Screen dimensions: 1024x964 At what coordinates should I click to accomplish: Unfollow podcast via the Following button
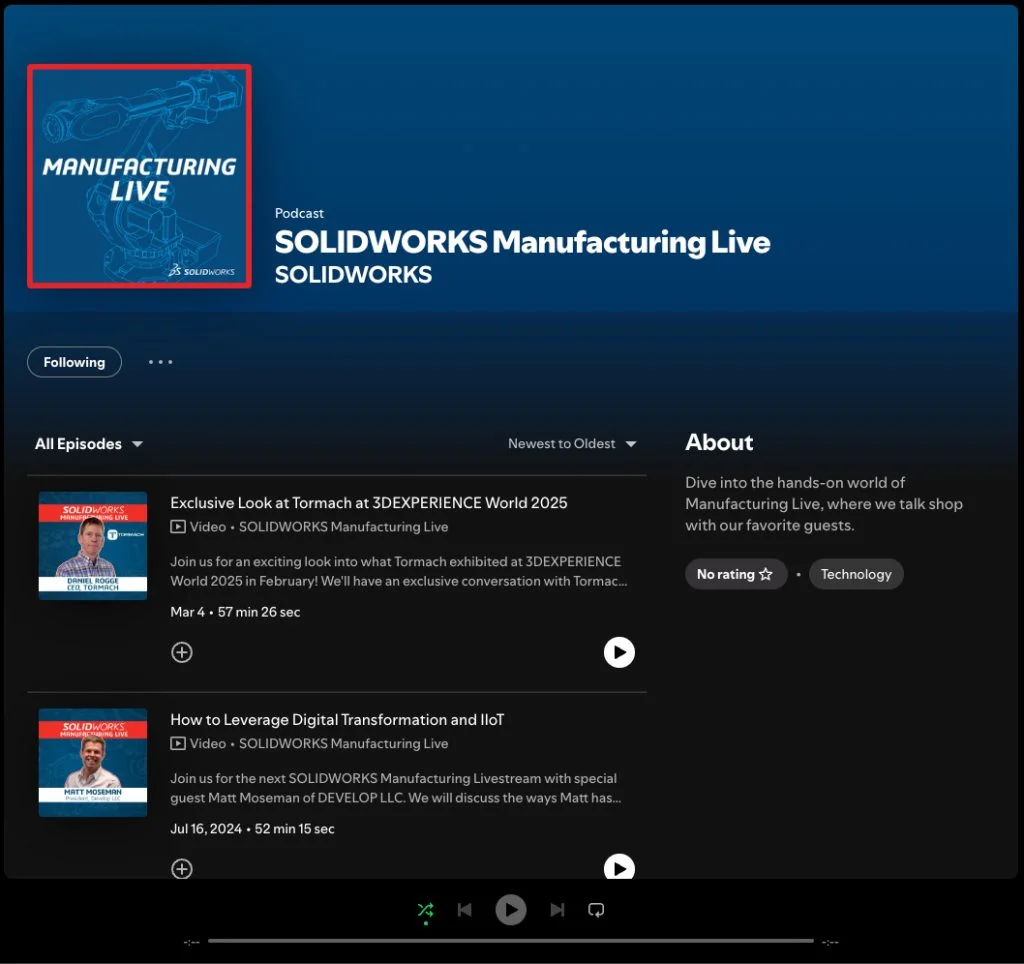(x=74, y=362)
